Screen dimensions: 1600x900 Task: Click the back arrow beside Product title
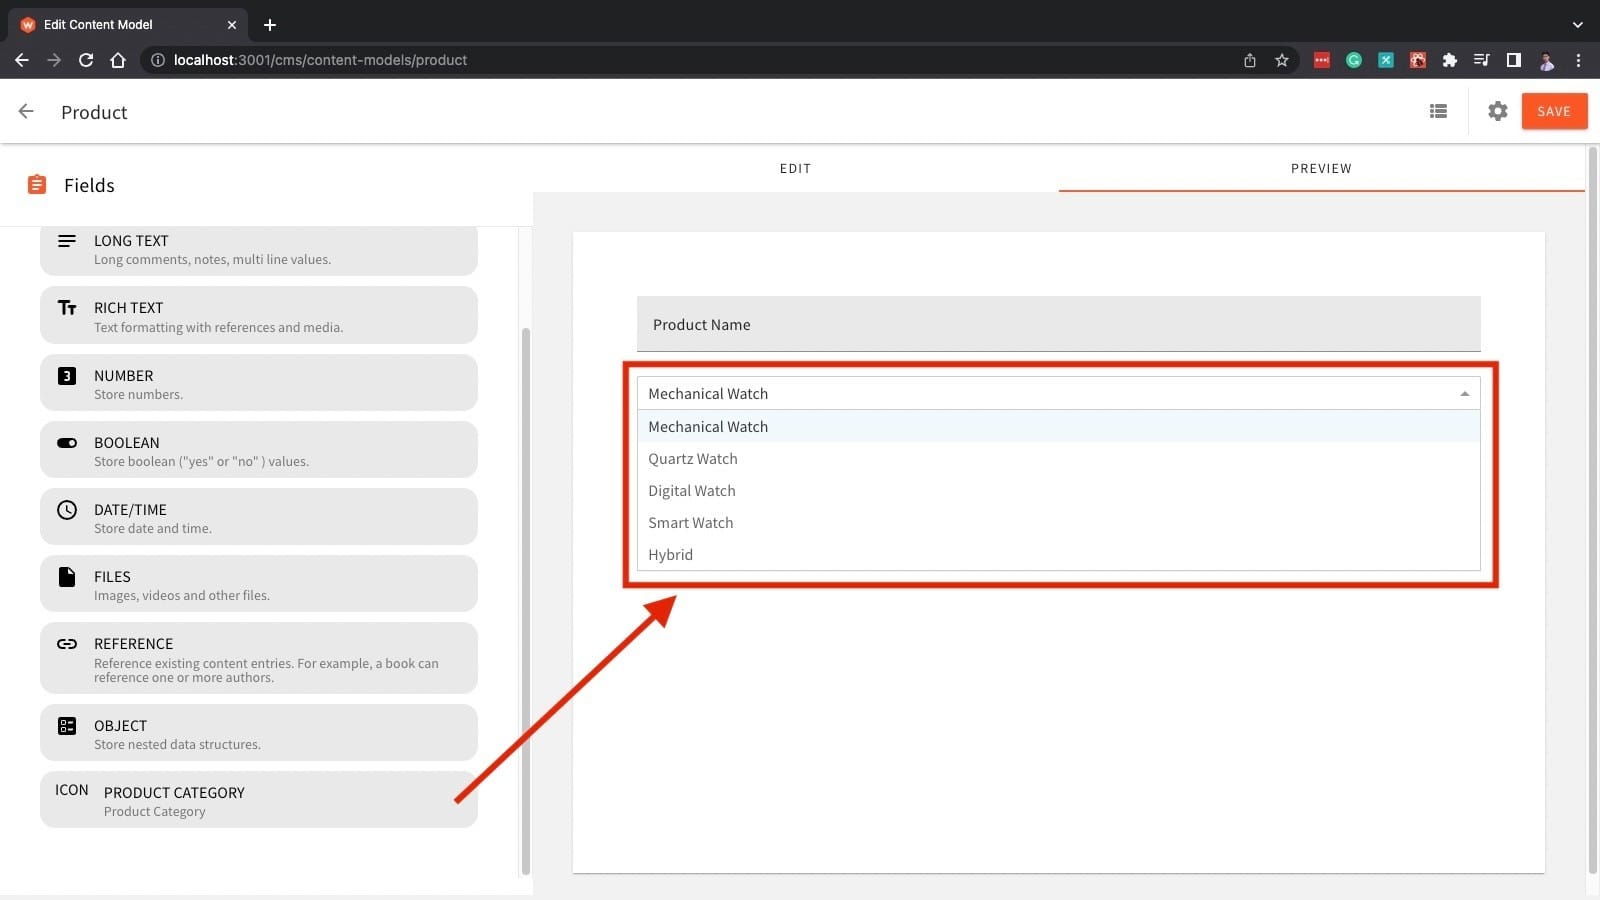click(x=26, y=112)
